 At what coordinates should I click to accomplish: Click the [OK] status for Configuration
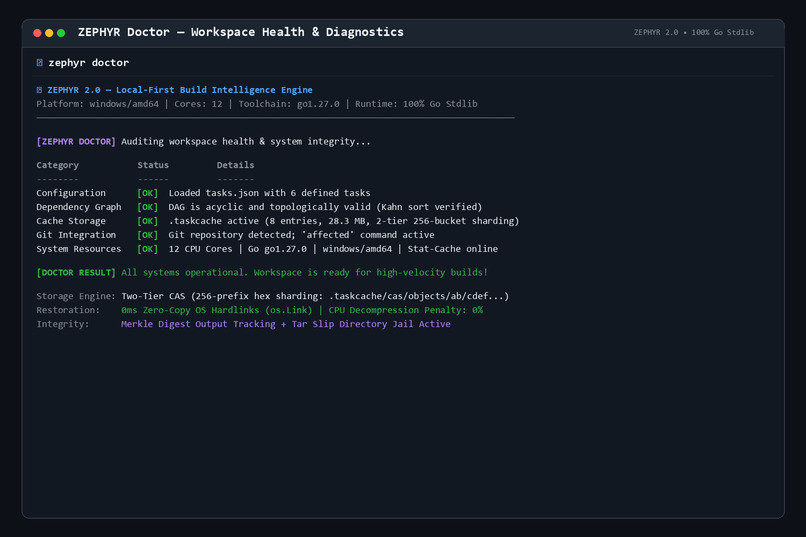(x=148, y=193)
